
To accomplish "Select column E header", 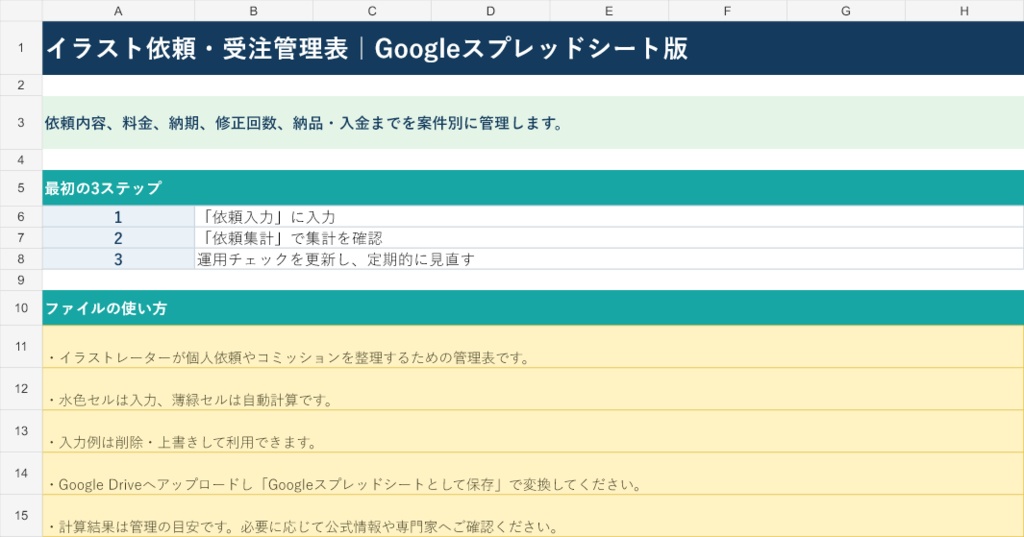I will click(x=609, y=10).
